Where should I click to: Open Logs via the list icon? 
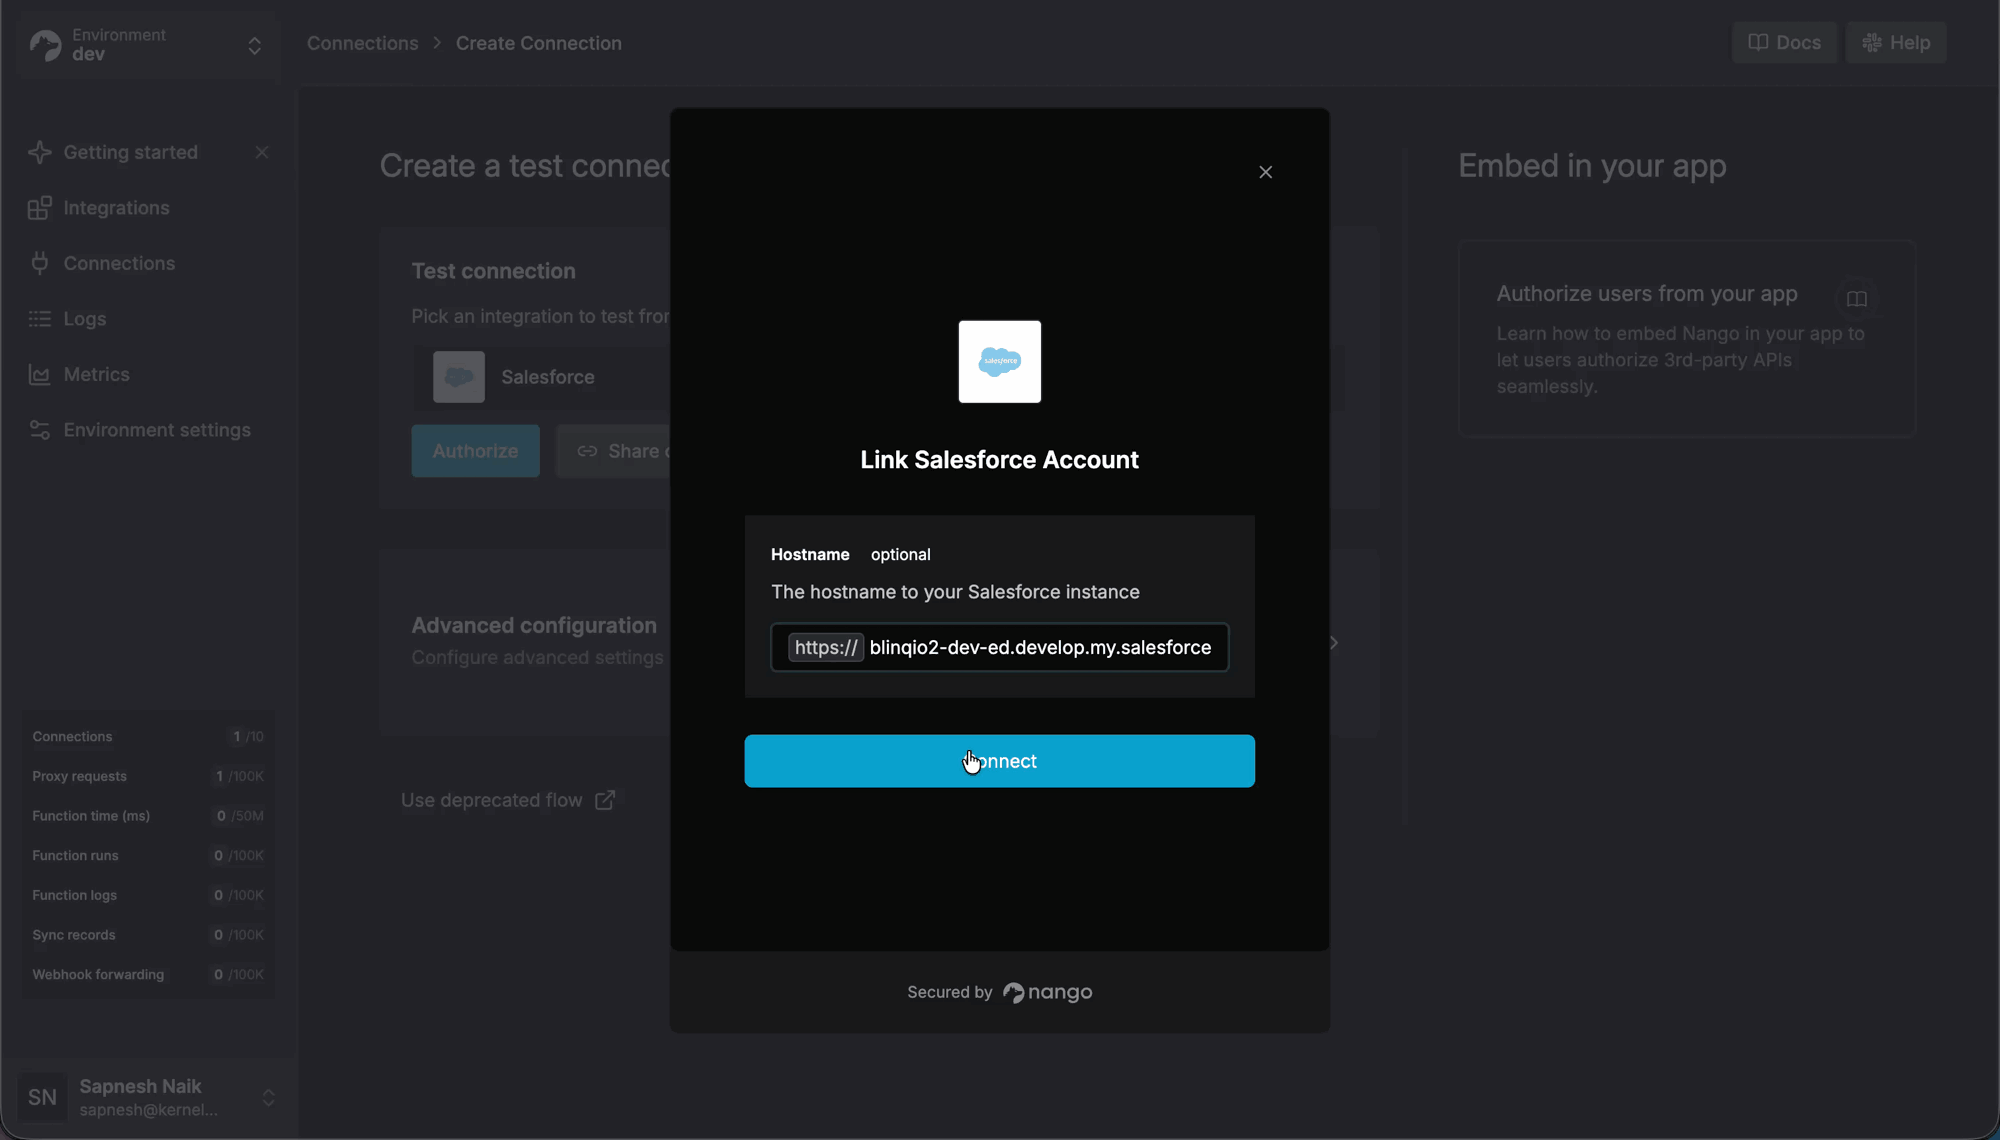[x=40, y=319]
